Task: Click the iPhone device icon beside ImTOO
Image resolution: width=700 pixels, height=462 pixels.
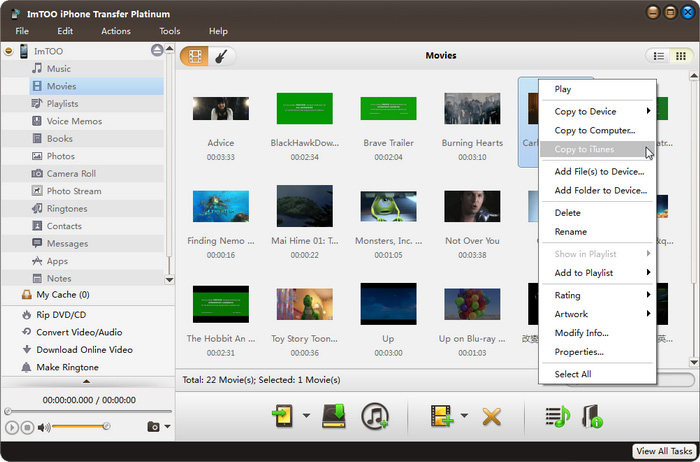Action: tap(24, 51)
